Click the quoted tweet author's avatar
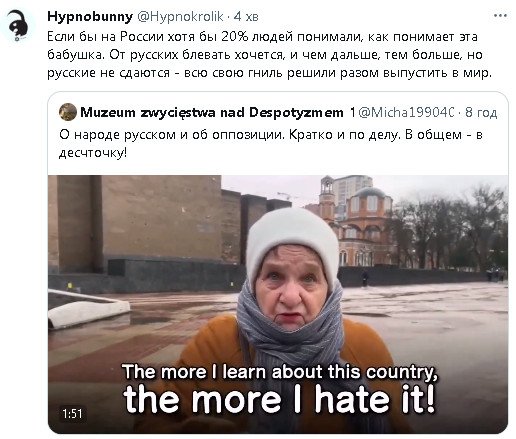Viewport: 516px width, 439px height. 68,112
